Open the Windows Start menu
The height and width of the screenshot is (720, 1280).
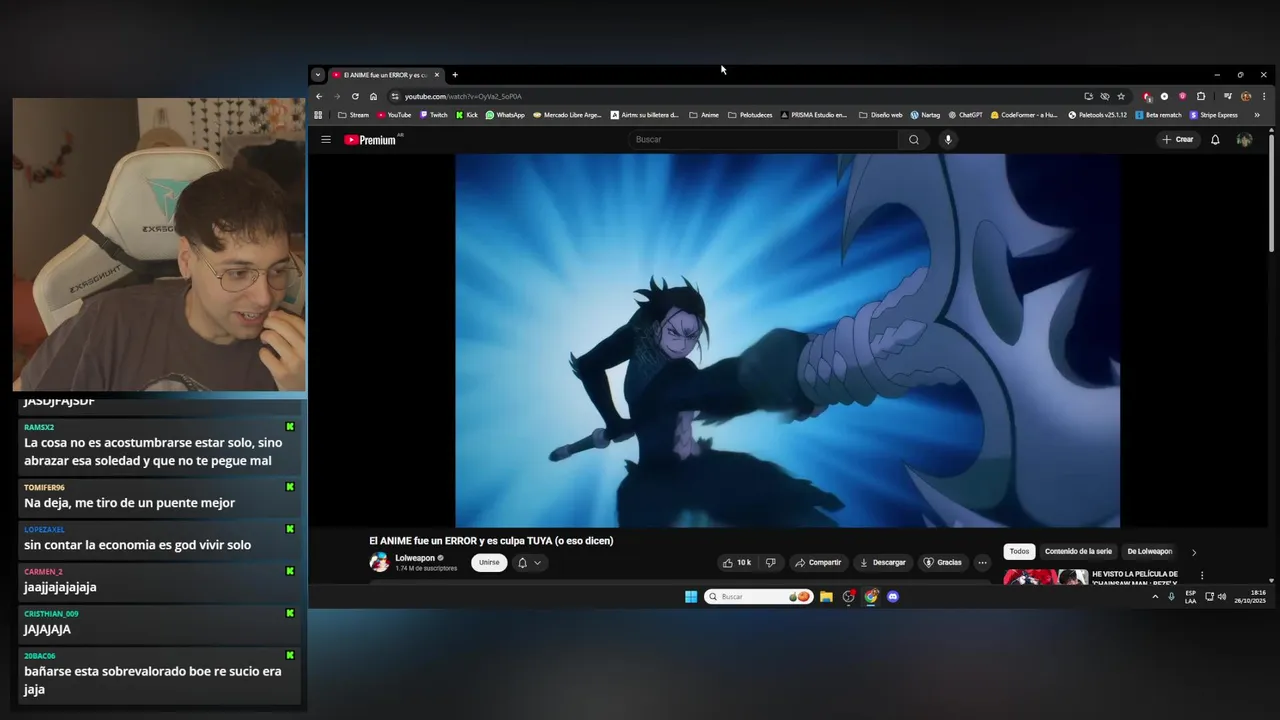point(691,597)
